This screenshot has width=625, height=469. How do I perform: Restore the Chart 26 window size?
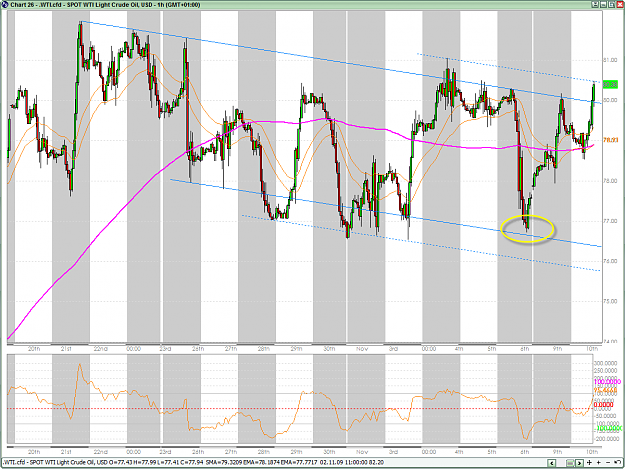click(611, 4)
